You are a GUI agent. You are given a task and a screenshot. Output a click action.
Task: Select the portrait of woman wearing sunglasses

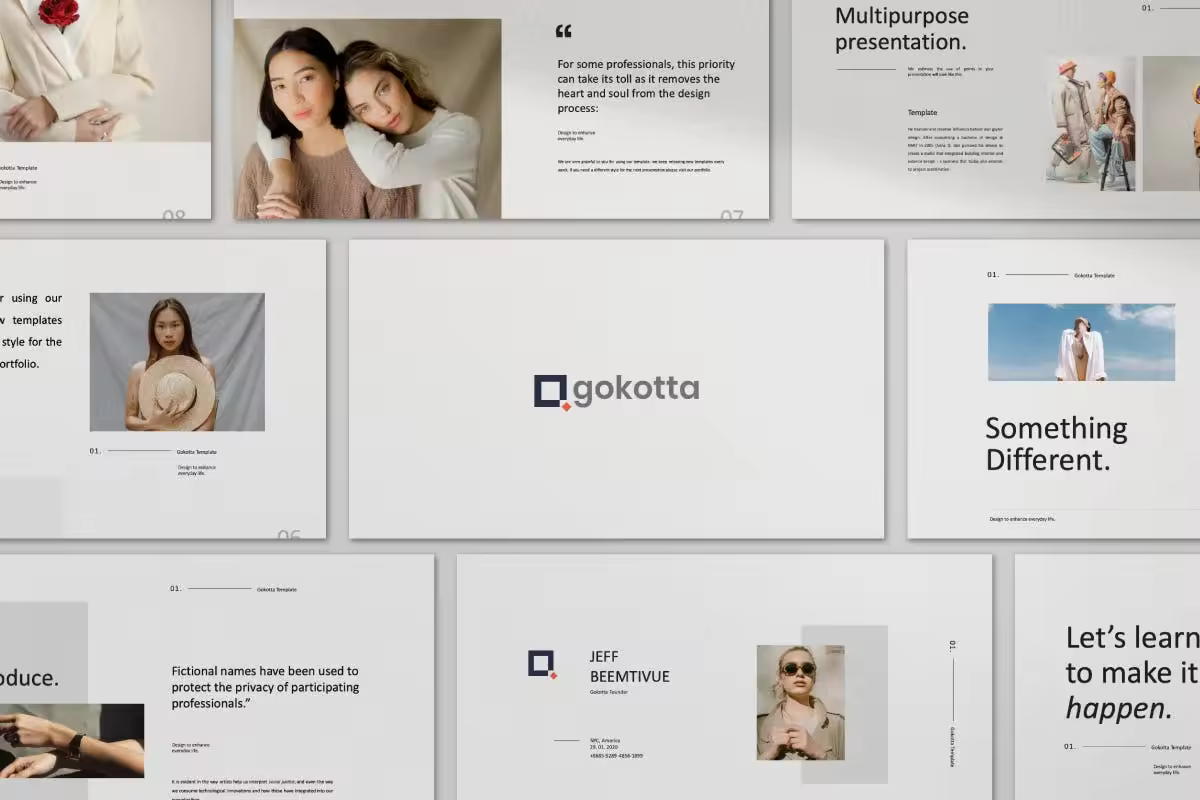point(800,703)
